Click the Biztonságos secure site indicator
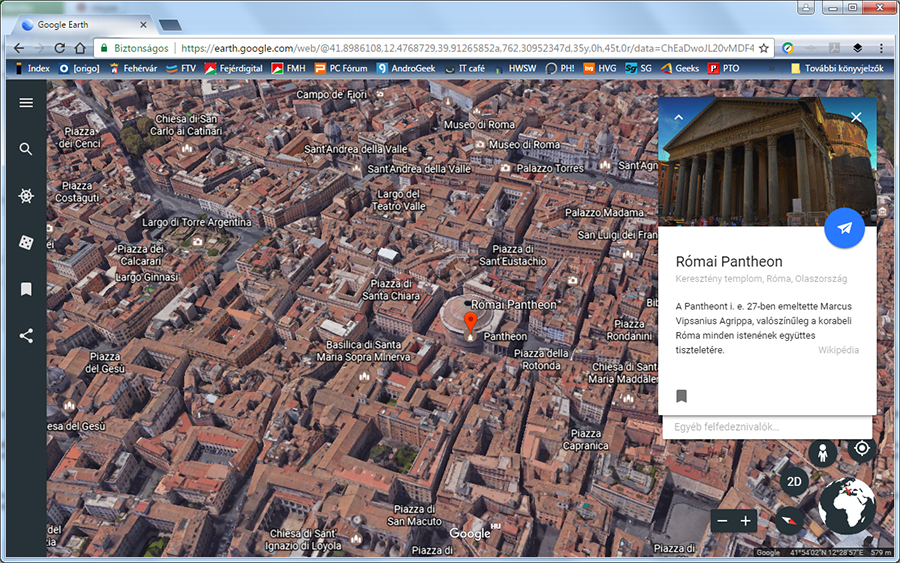 pos(134,48)
